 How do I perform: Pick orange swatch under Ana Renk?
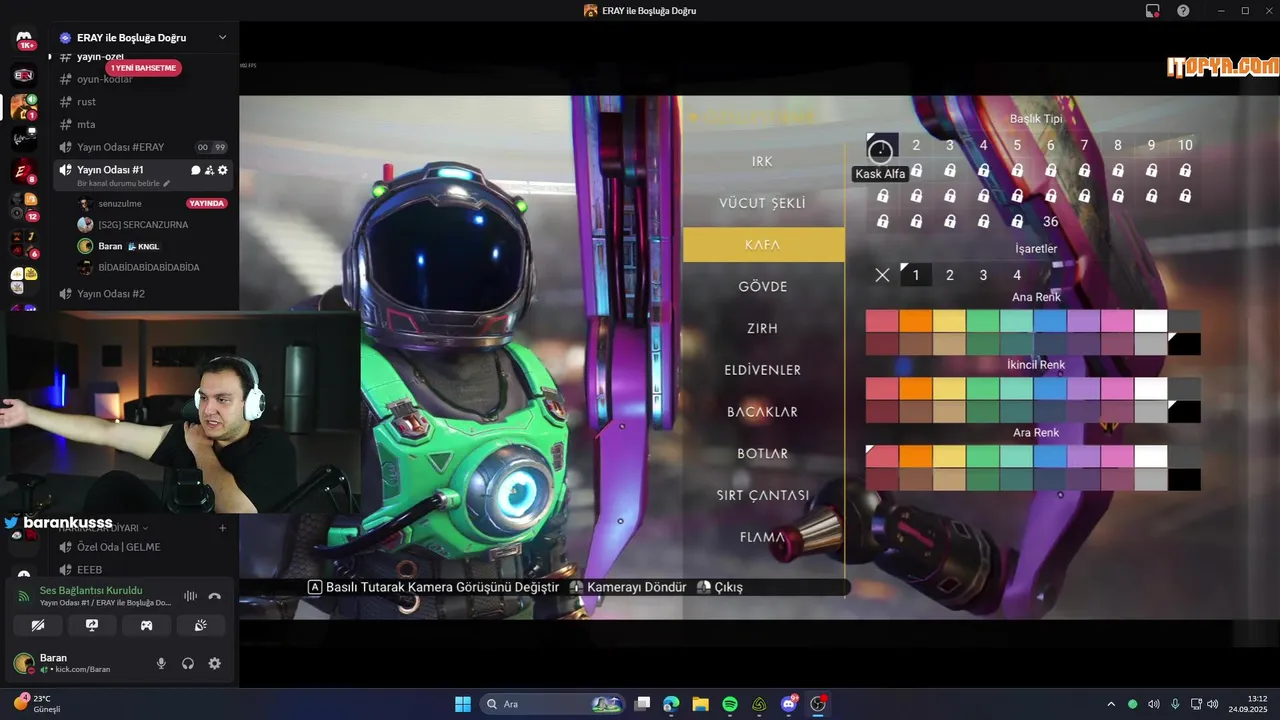915,321
